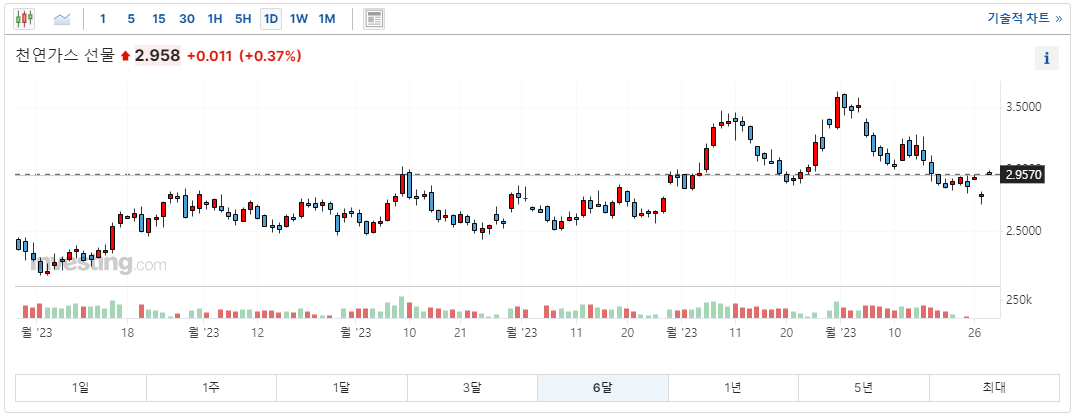Click the date label 18

coord(127,333)
